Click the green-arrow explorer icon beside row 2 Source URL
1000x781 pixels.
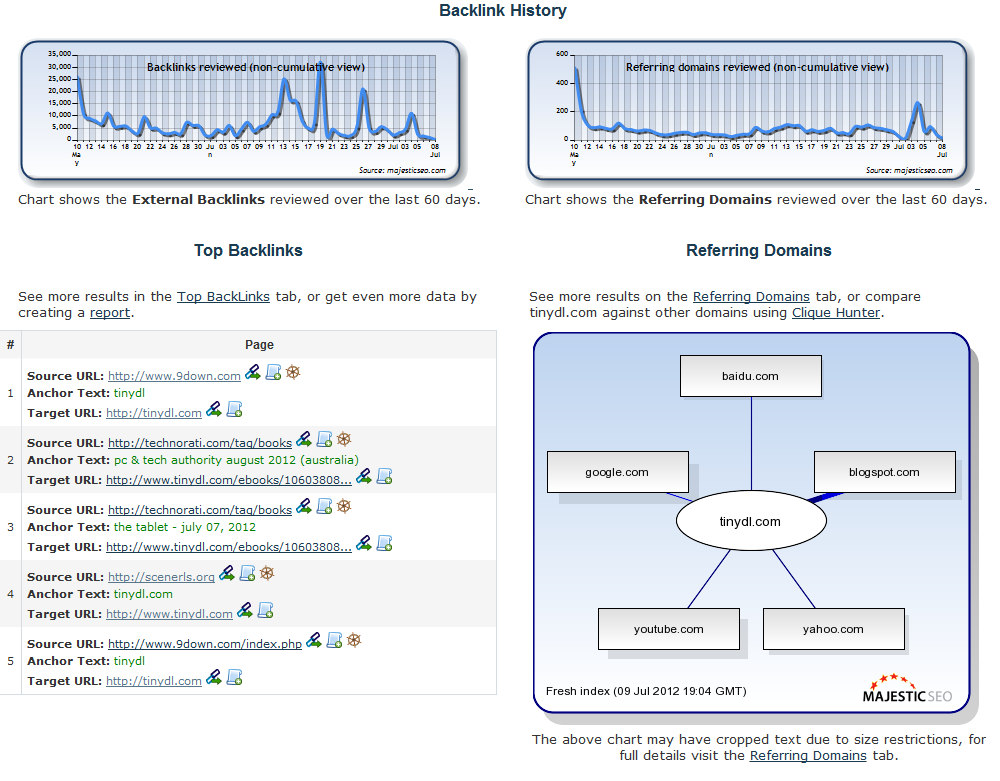(x=304, y=439)
